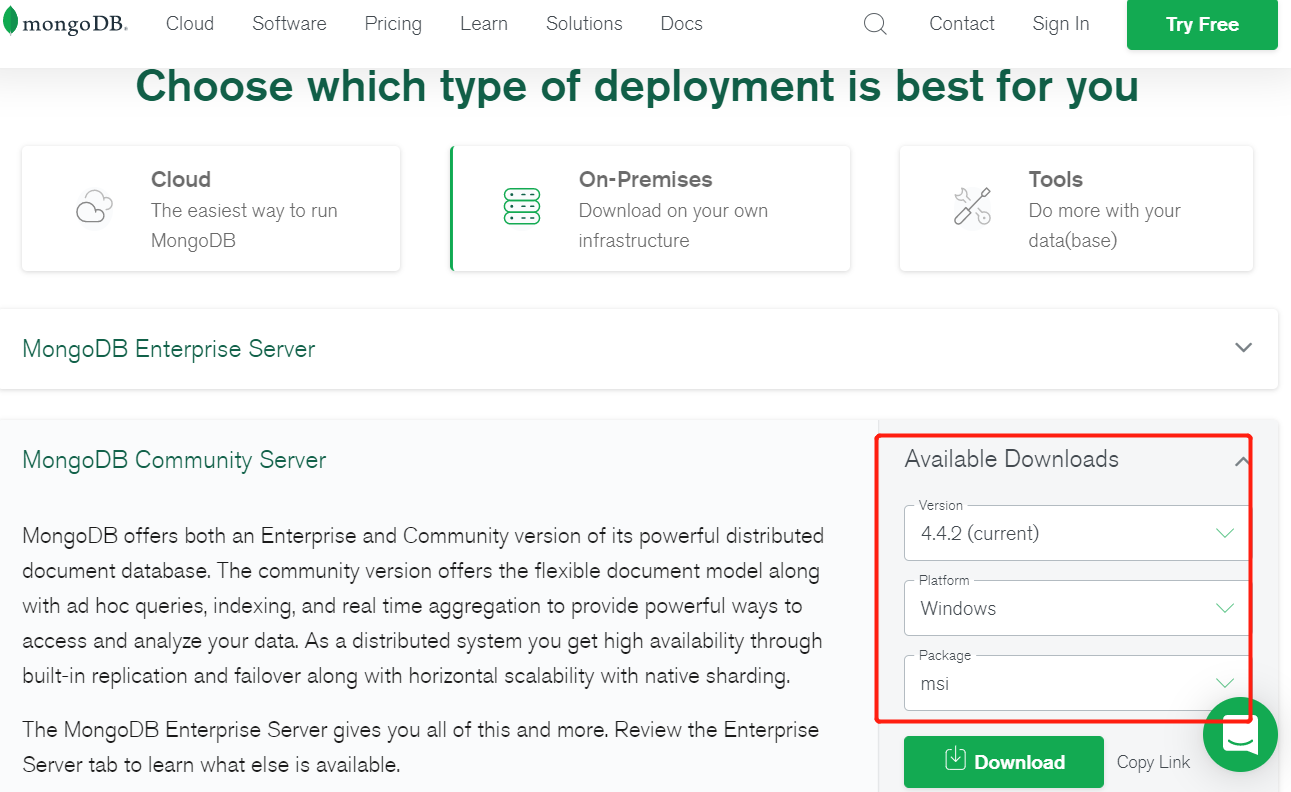
Task: Open the Software menu
Action: 289,24
